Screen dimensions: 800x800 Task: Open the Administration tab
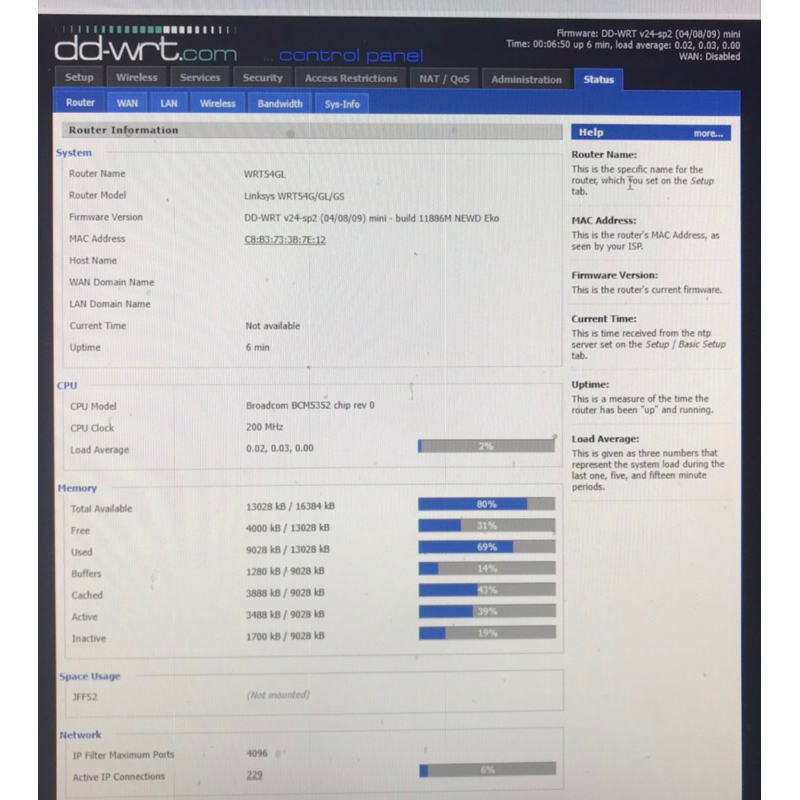526,80
